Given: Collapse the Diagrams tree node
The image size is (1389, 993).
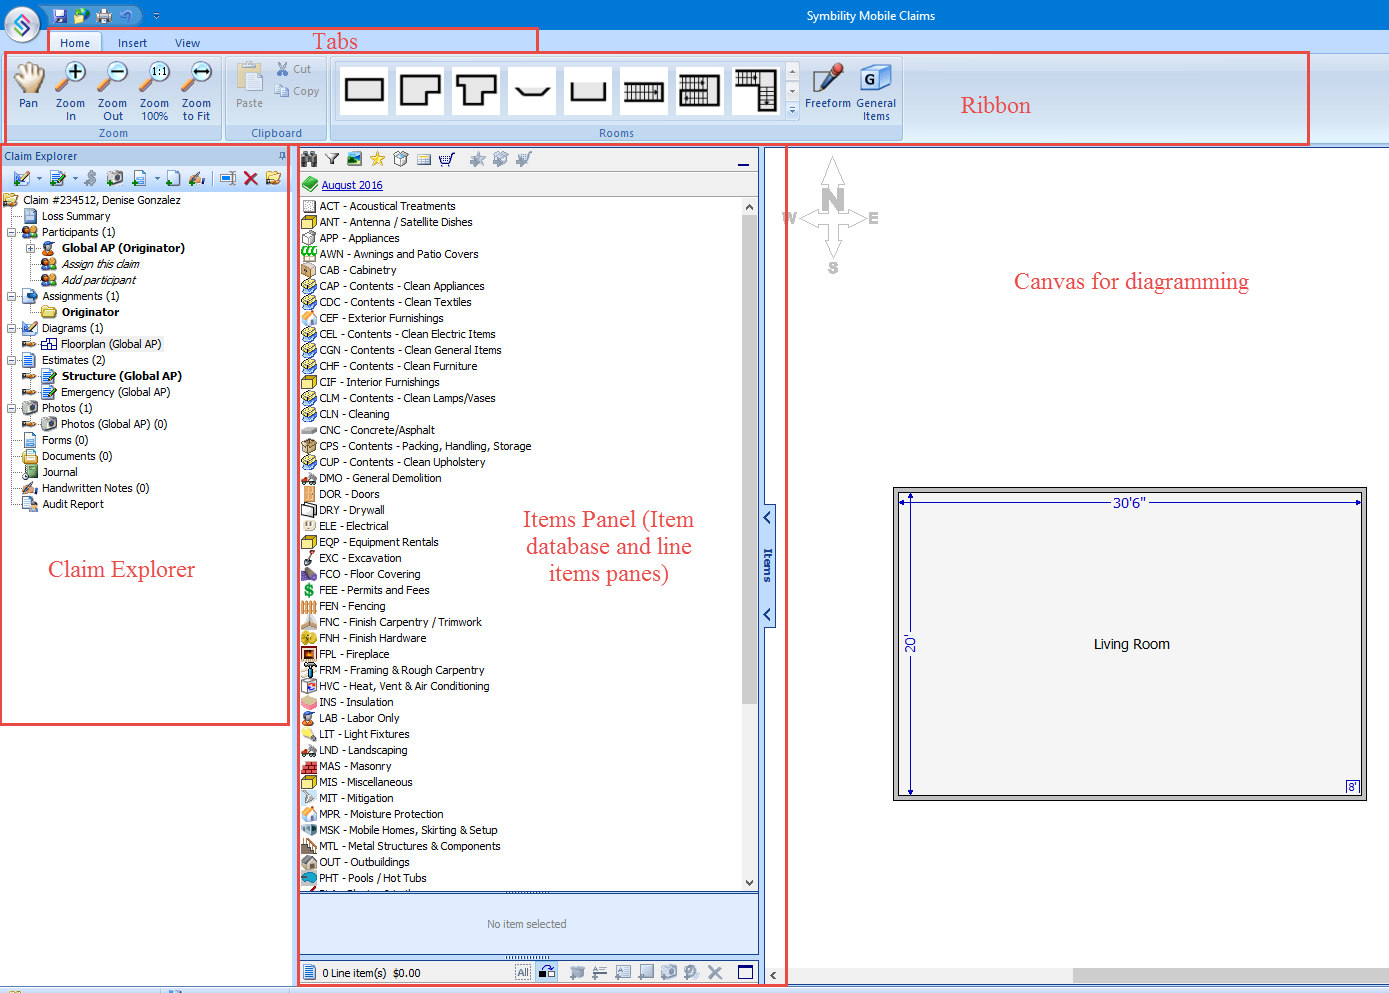Looking at the screenshot, I should point(12,328).
